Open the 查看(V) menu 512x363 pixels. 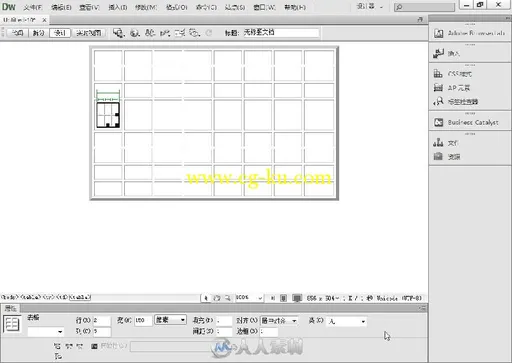(x=89, y=7)
